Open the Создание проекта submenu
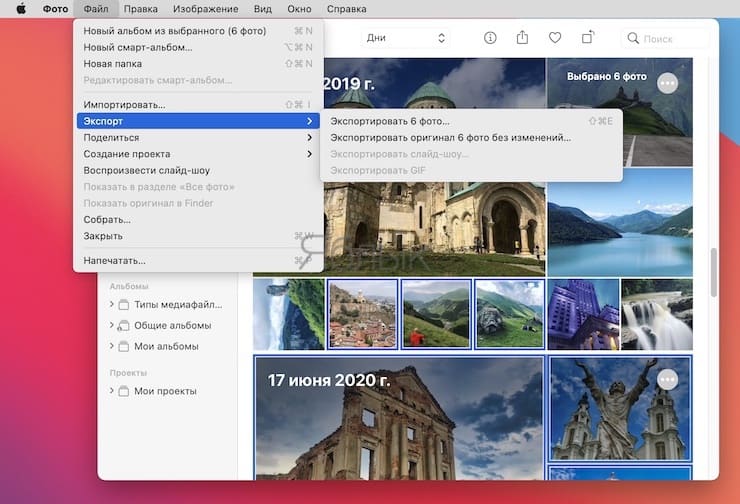The image size is (740, 504). pyautogui.click(x=198, y=154)
